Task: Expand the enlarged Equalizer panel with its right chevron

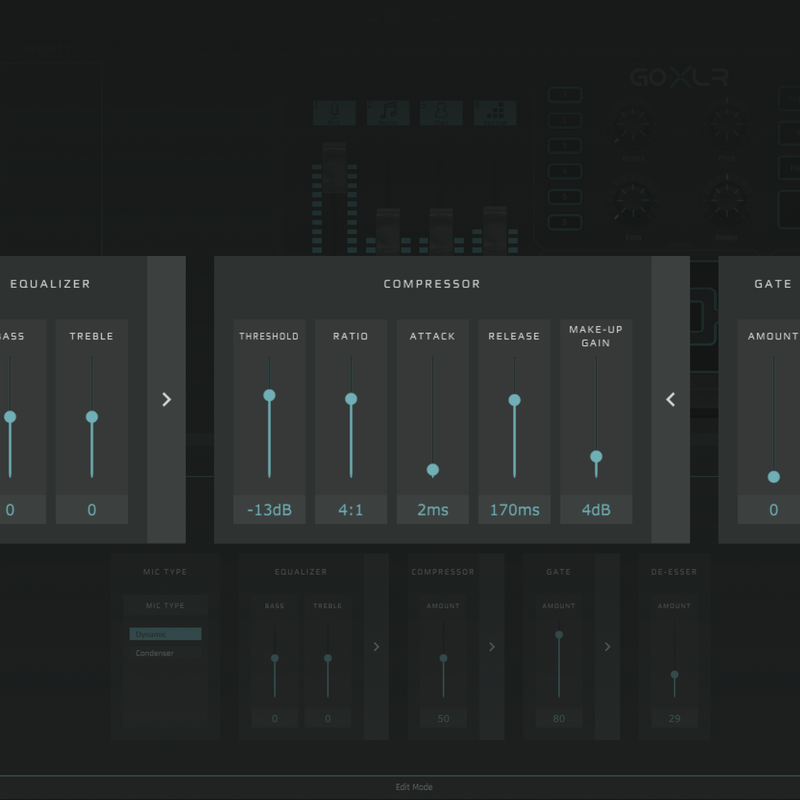Action: (166, 399)
